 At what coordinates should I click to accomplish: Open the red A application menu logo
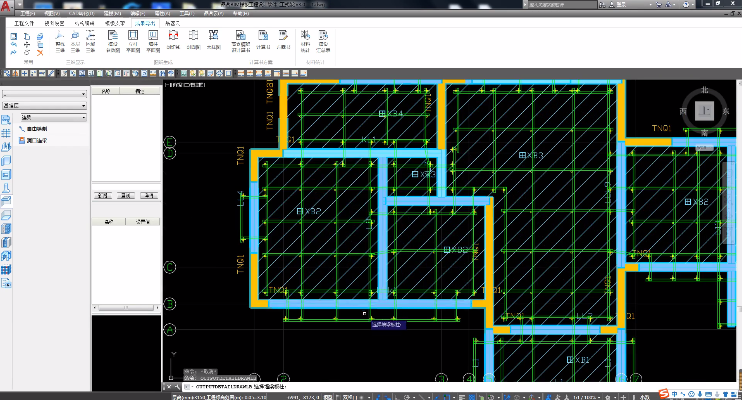6,7
